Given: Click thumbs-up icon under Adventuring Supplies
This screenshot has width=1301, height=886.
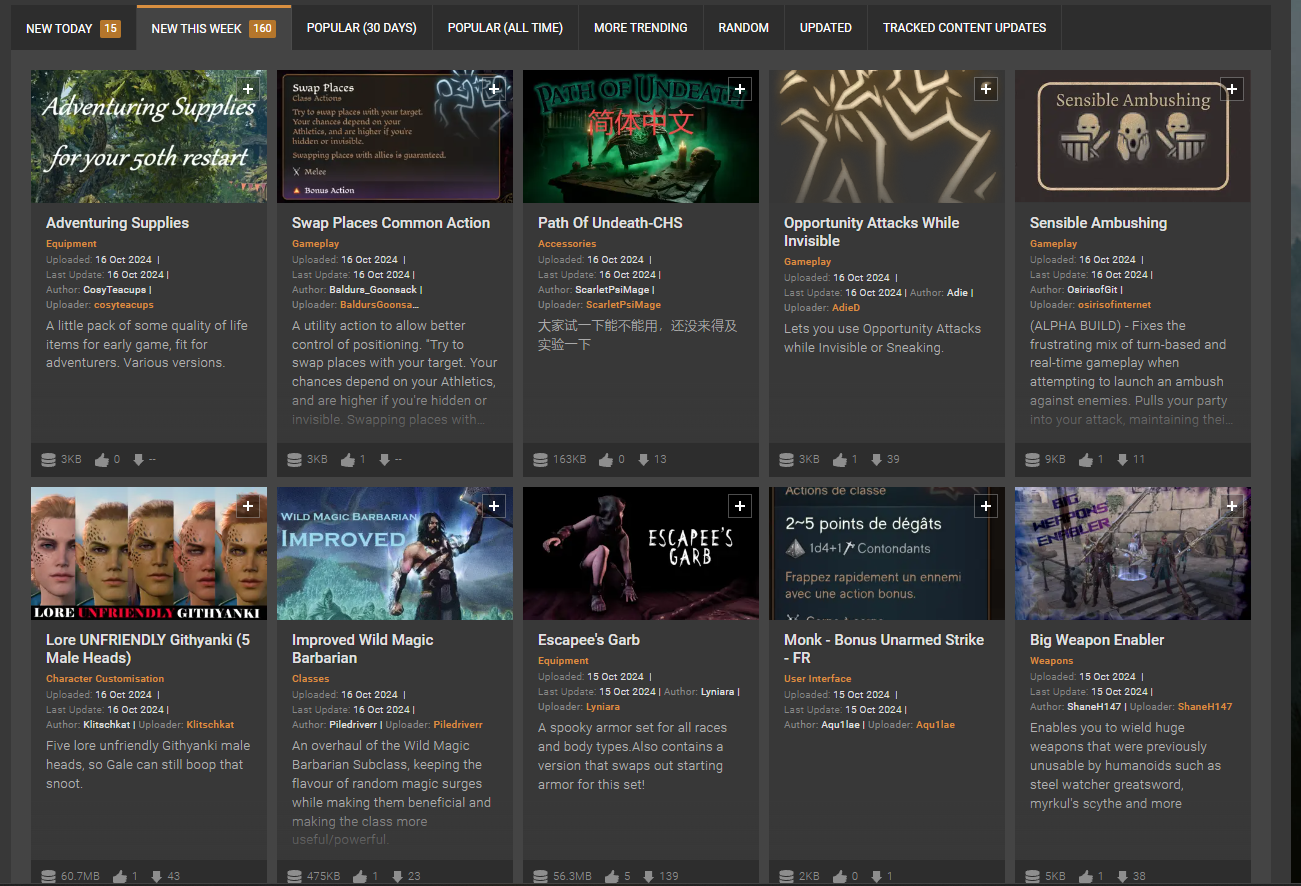Looking at the screenshot, I should (x=102, y=460).
